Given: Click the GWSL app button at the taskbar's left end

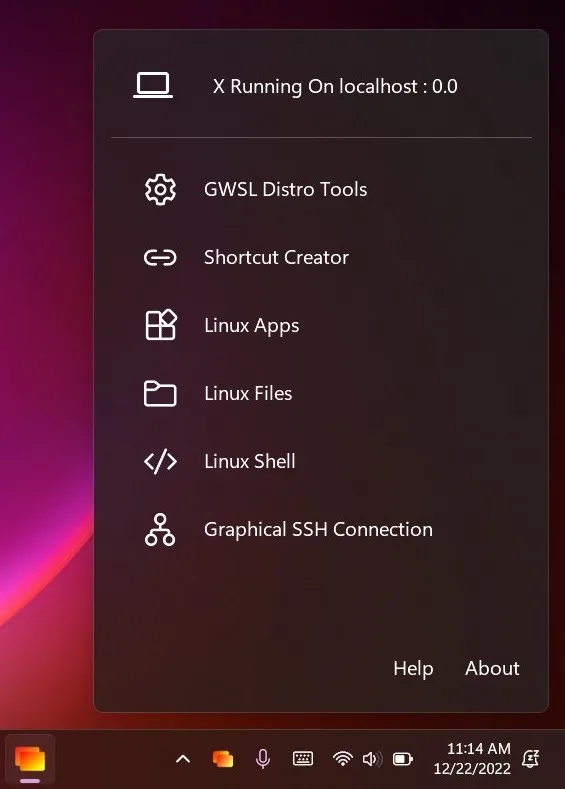Looking at the screenshot, I should [30, 759].
